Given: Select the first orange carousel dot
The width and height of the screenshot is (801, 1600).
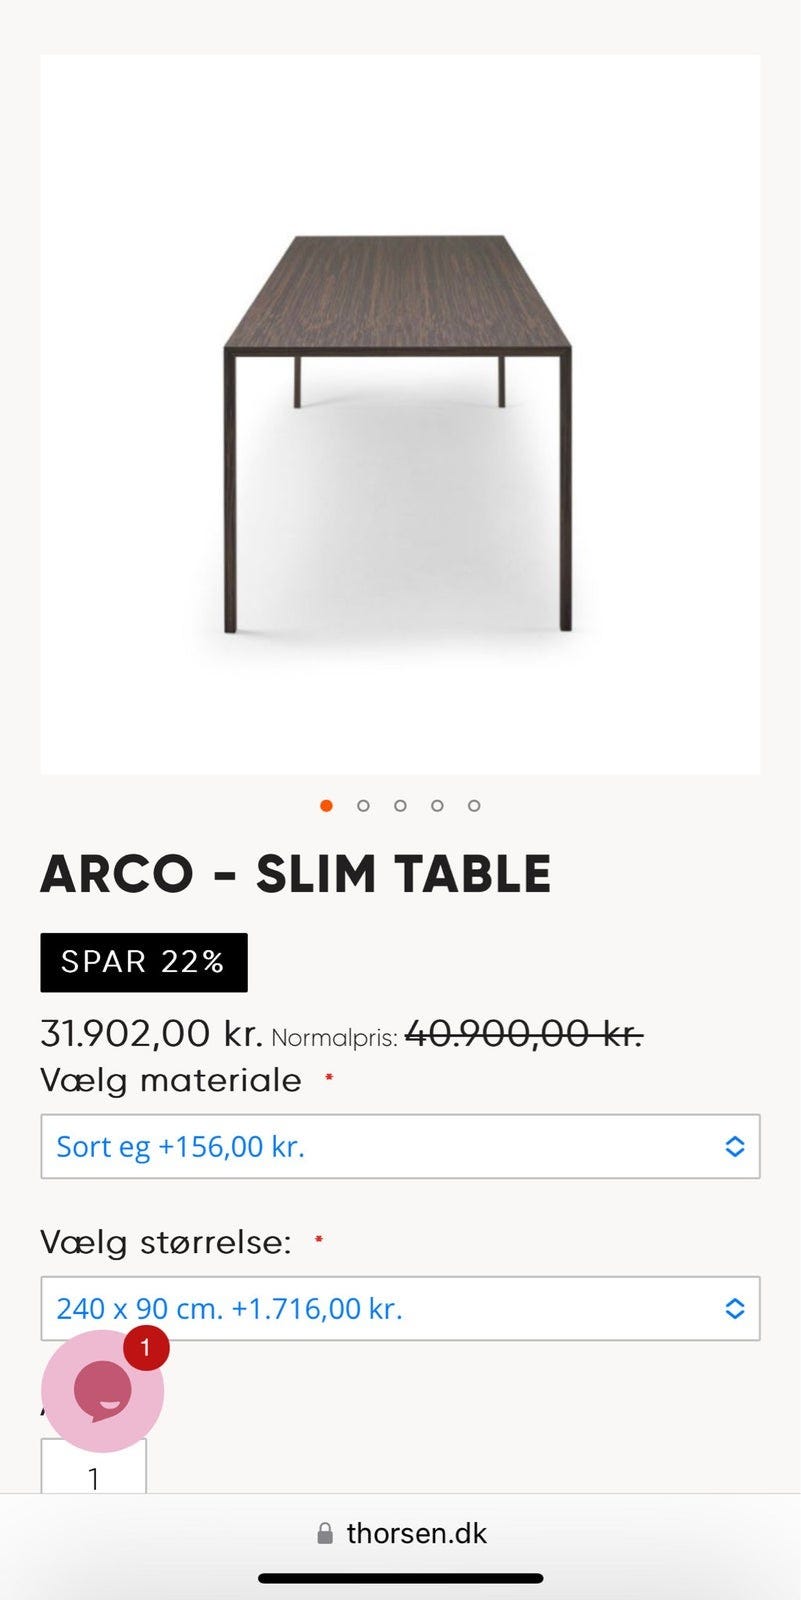Looking at the screenshot, I should click(x=326, y=806).
